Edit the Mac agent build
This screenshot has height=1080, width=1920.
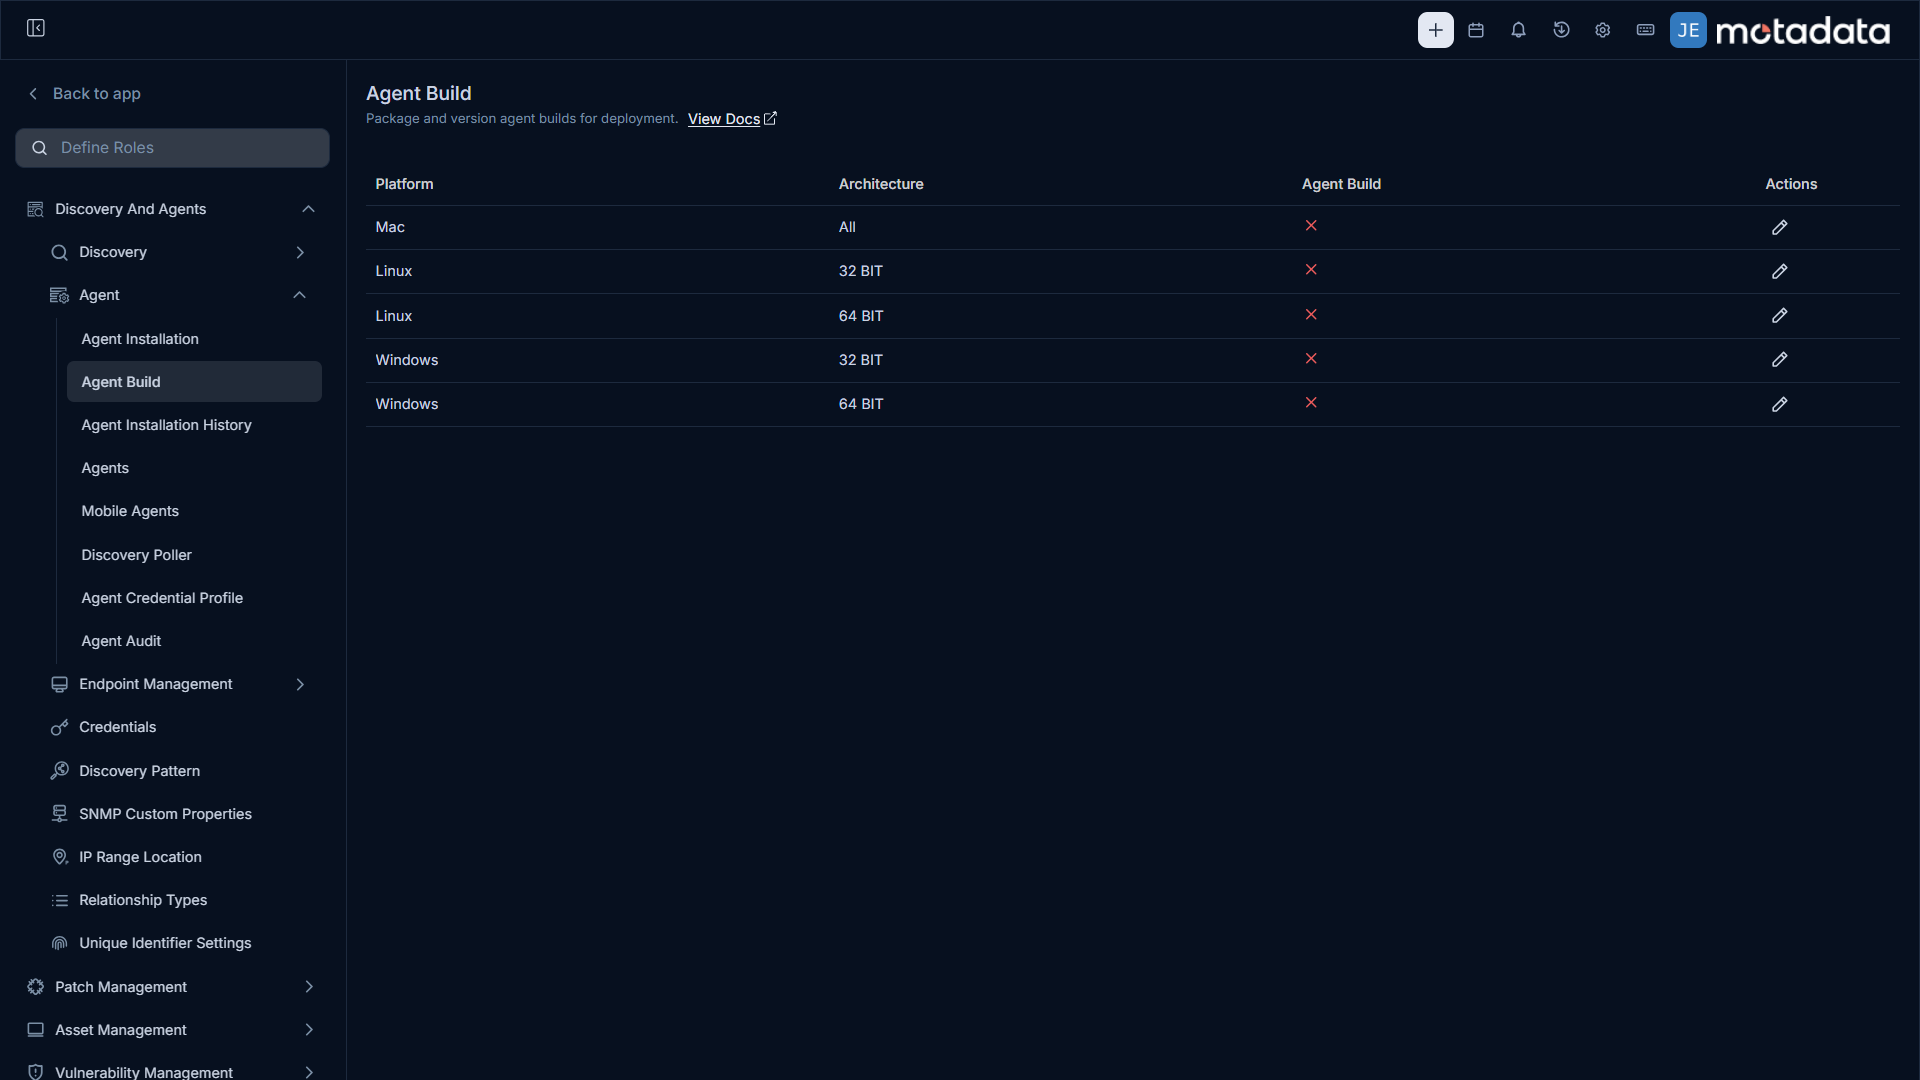pyautogui.click(x=1779, y=227)
